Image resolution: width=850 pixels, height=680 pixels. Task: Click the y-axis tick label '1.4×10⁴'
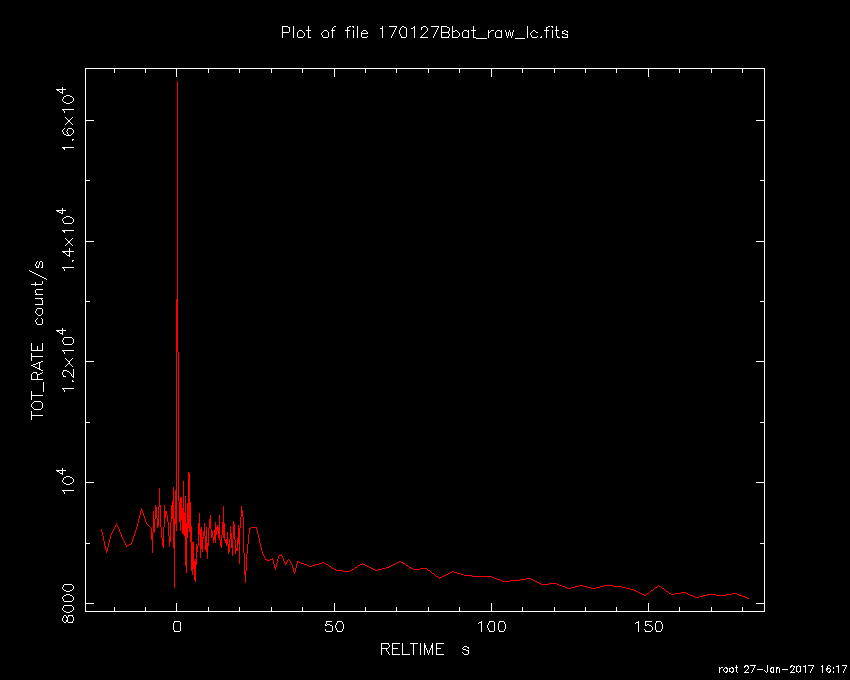coord(66,241)
